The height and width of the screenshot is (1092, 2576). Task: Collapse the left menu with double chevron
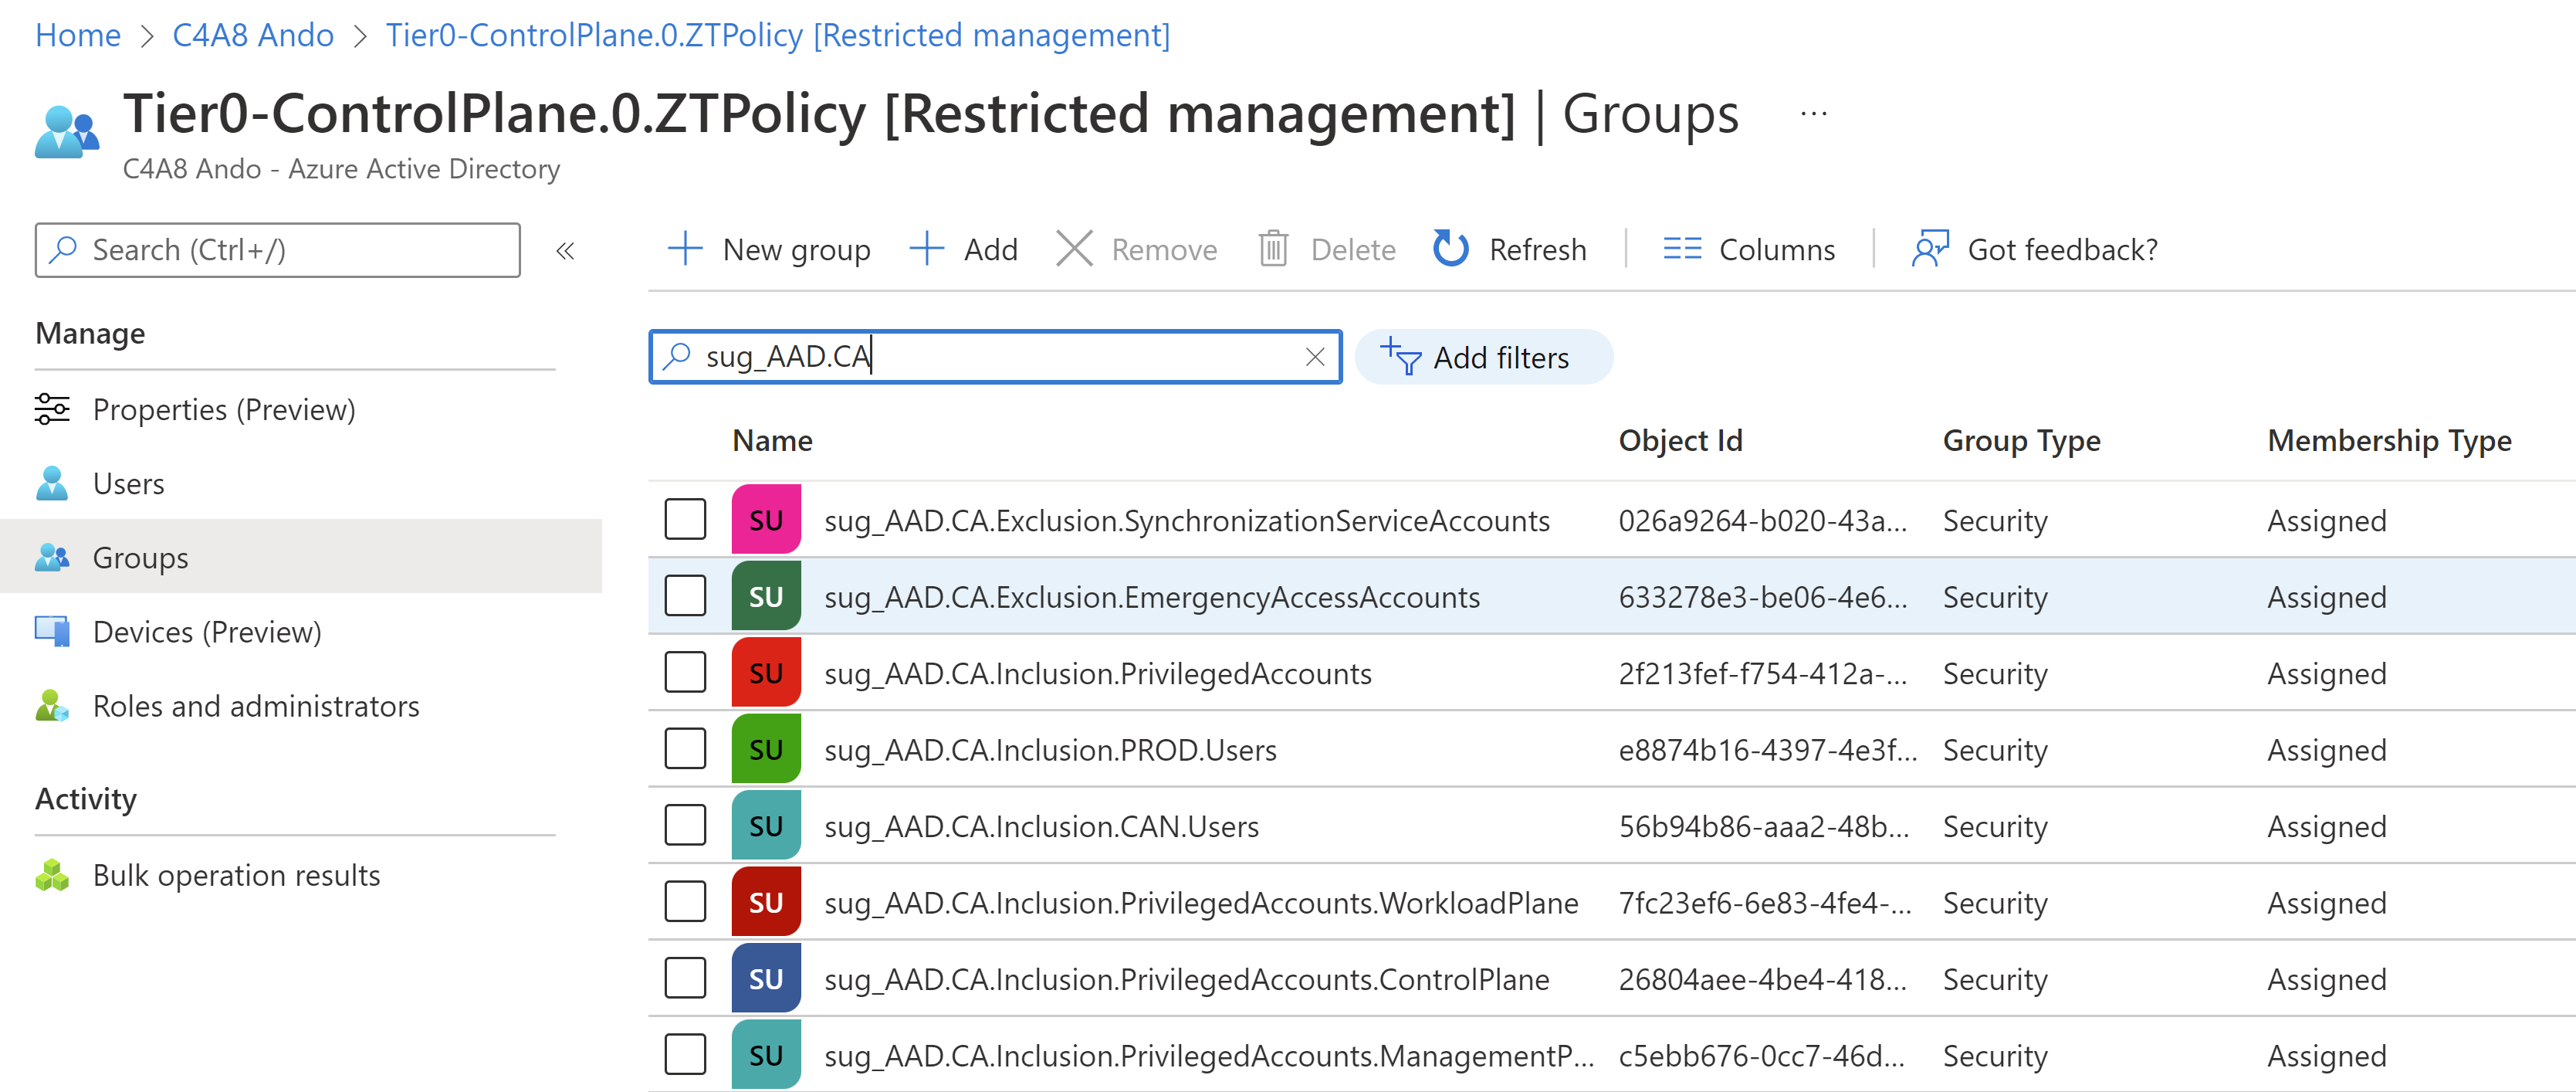click(565, 250)
